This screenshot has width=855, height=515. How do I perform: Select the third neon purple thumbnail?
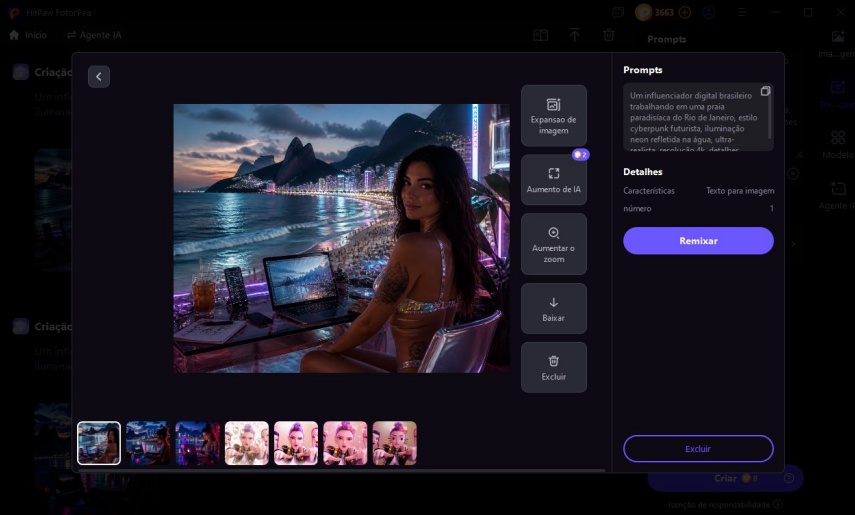(197, 443)
